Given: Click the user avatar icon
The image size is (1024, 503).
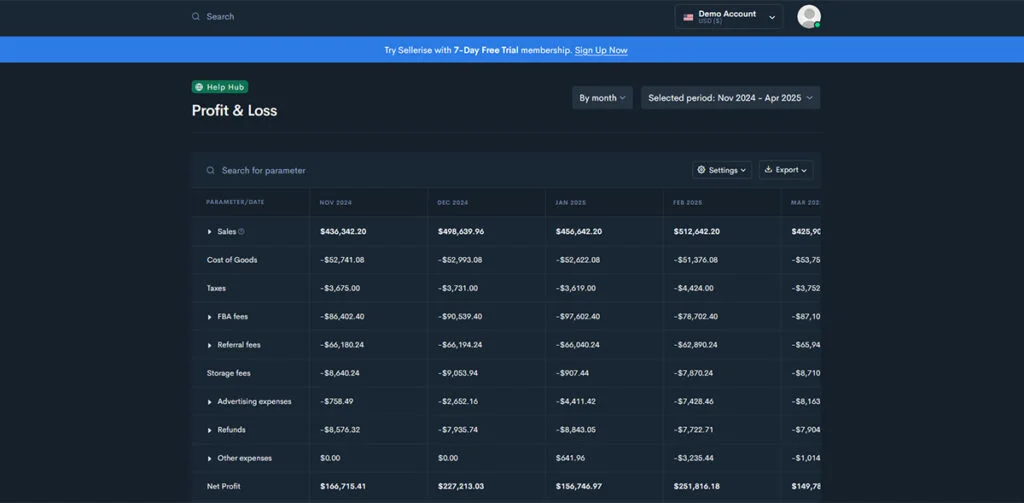Looking at the screenshot, I should pos(808,16).
